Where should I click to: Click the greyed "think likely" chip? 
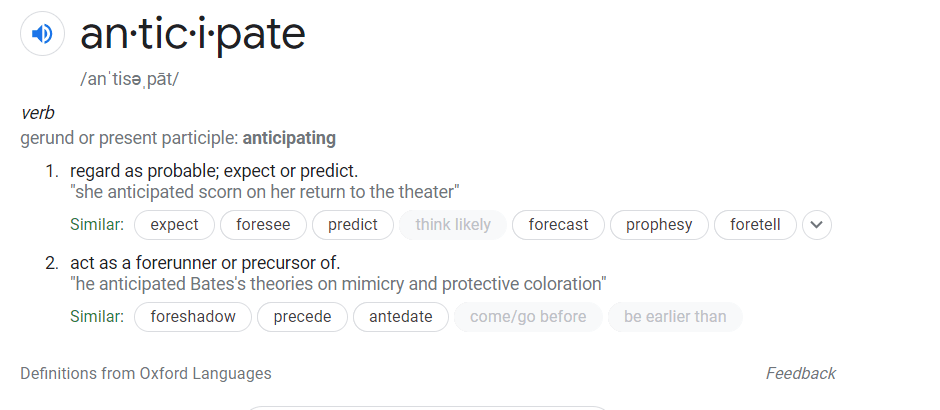click(453, 225)
